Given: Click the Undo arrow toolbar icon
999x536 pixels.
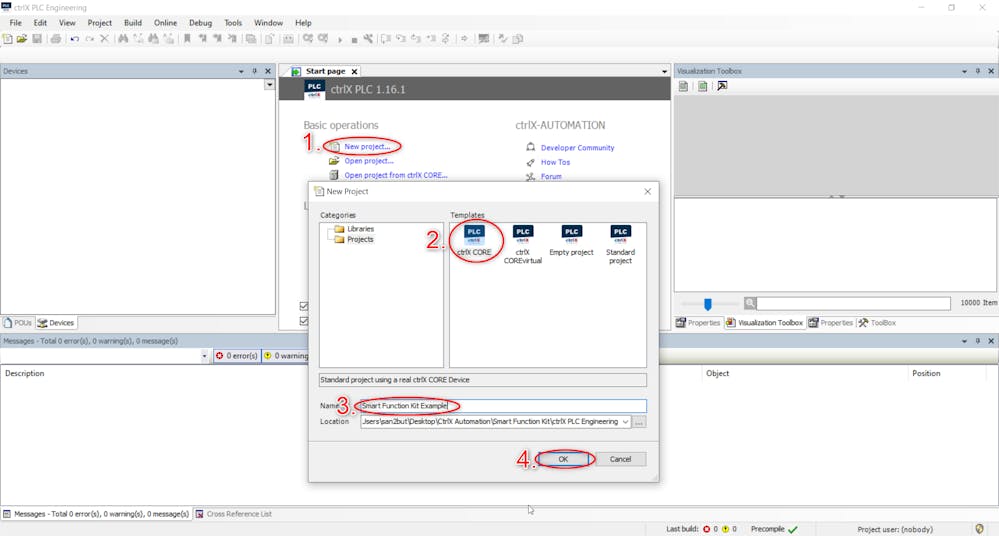Looking at the screenshot, I should (75, 39).
